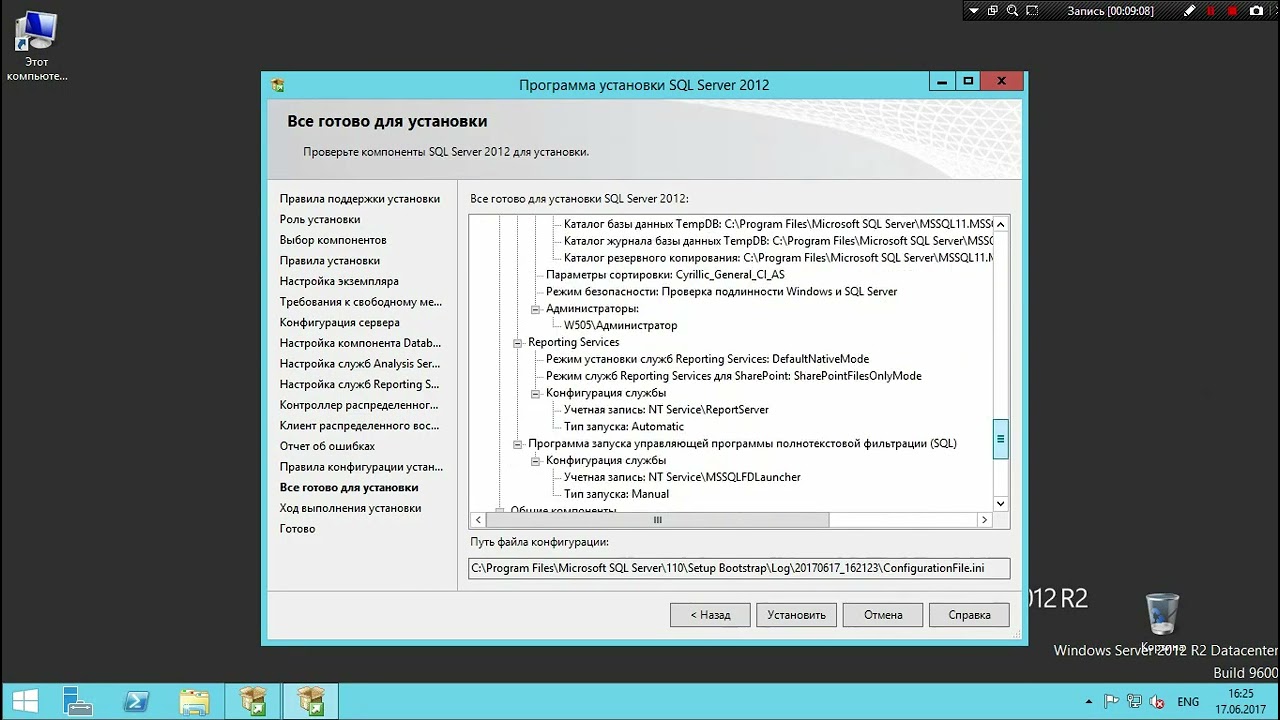Select the Требования к свободному ме... step
The image size is (1280, 720).
coord(361,302)
